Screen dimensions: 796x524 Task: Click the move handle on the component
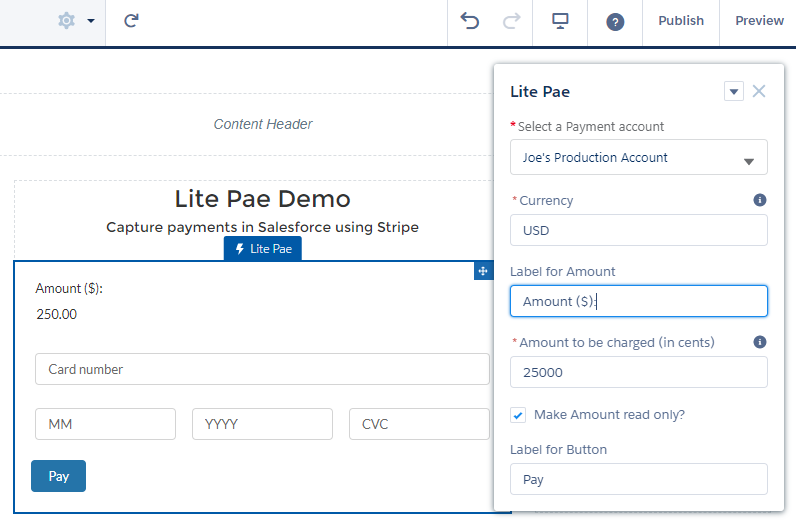[483, 271]
